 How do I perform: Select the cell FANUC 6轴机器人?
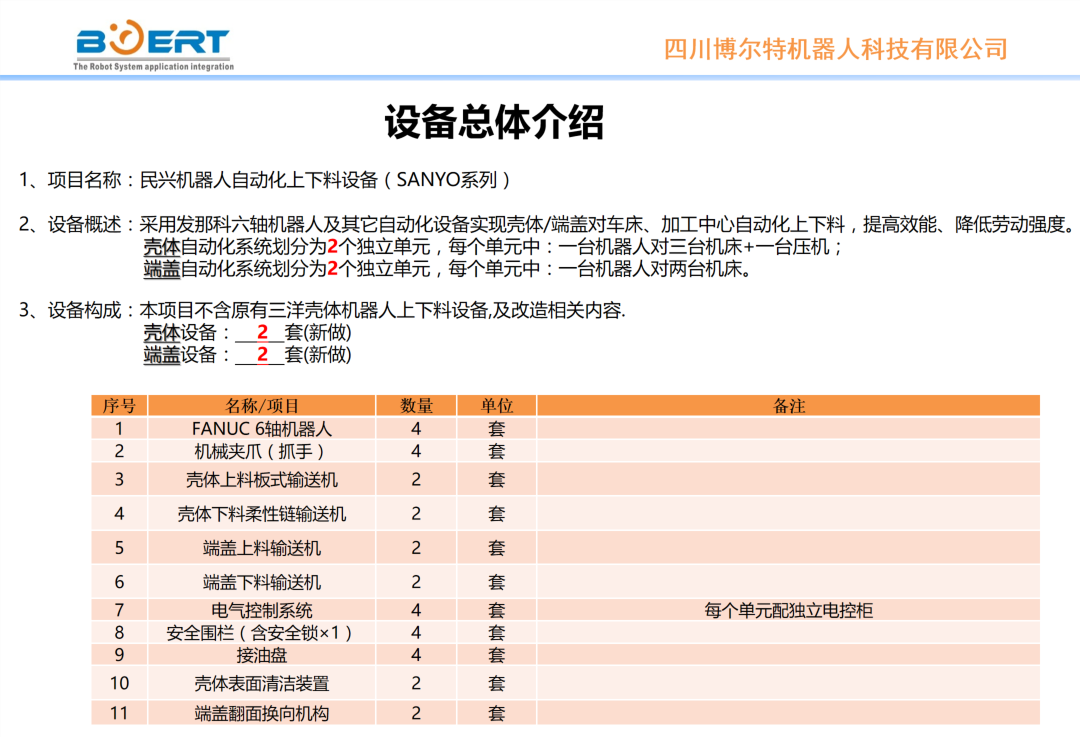tap(262, 428)
